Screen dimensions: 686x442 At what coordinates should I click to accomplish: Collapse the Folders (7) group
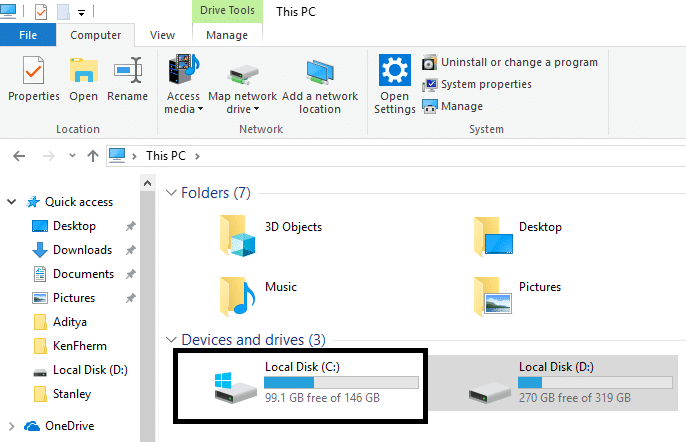click(171, 193)
